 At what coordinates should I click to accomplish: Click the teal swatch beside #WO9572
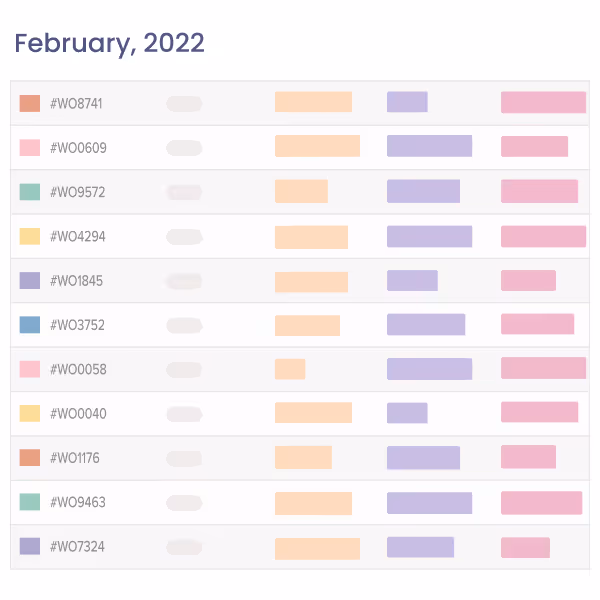(30, 192)
